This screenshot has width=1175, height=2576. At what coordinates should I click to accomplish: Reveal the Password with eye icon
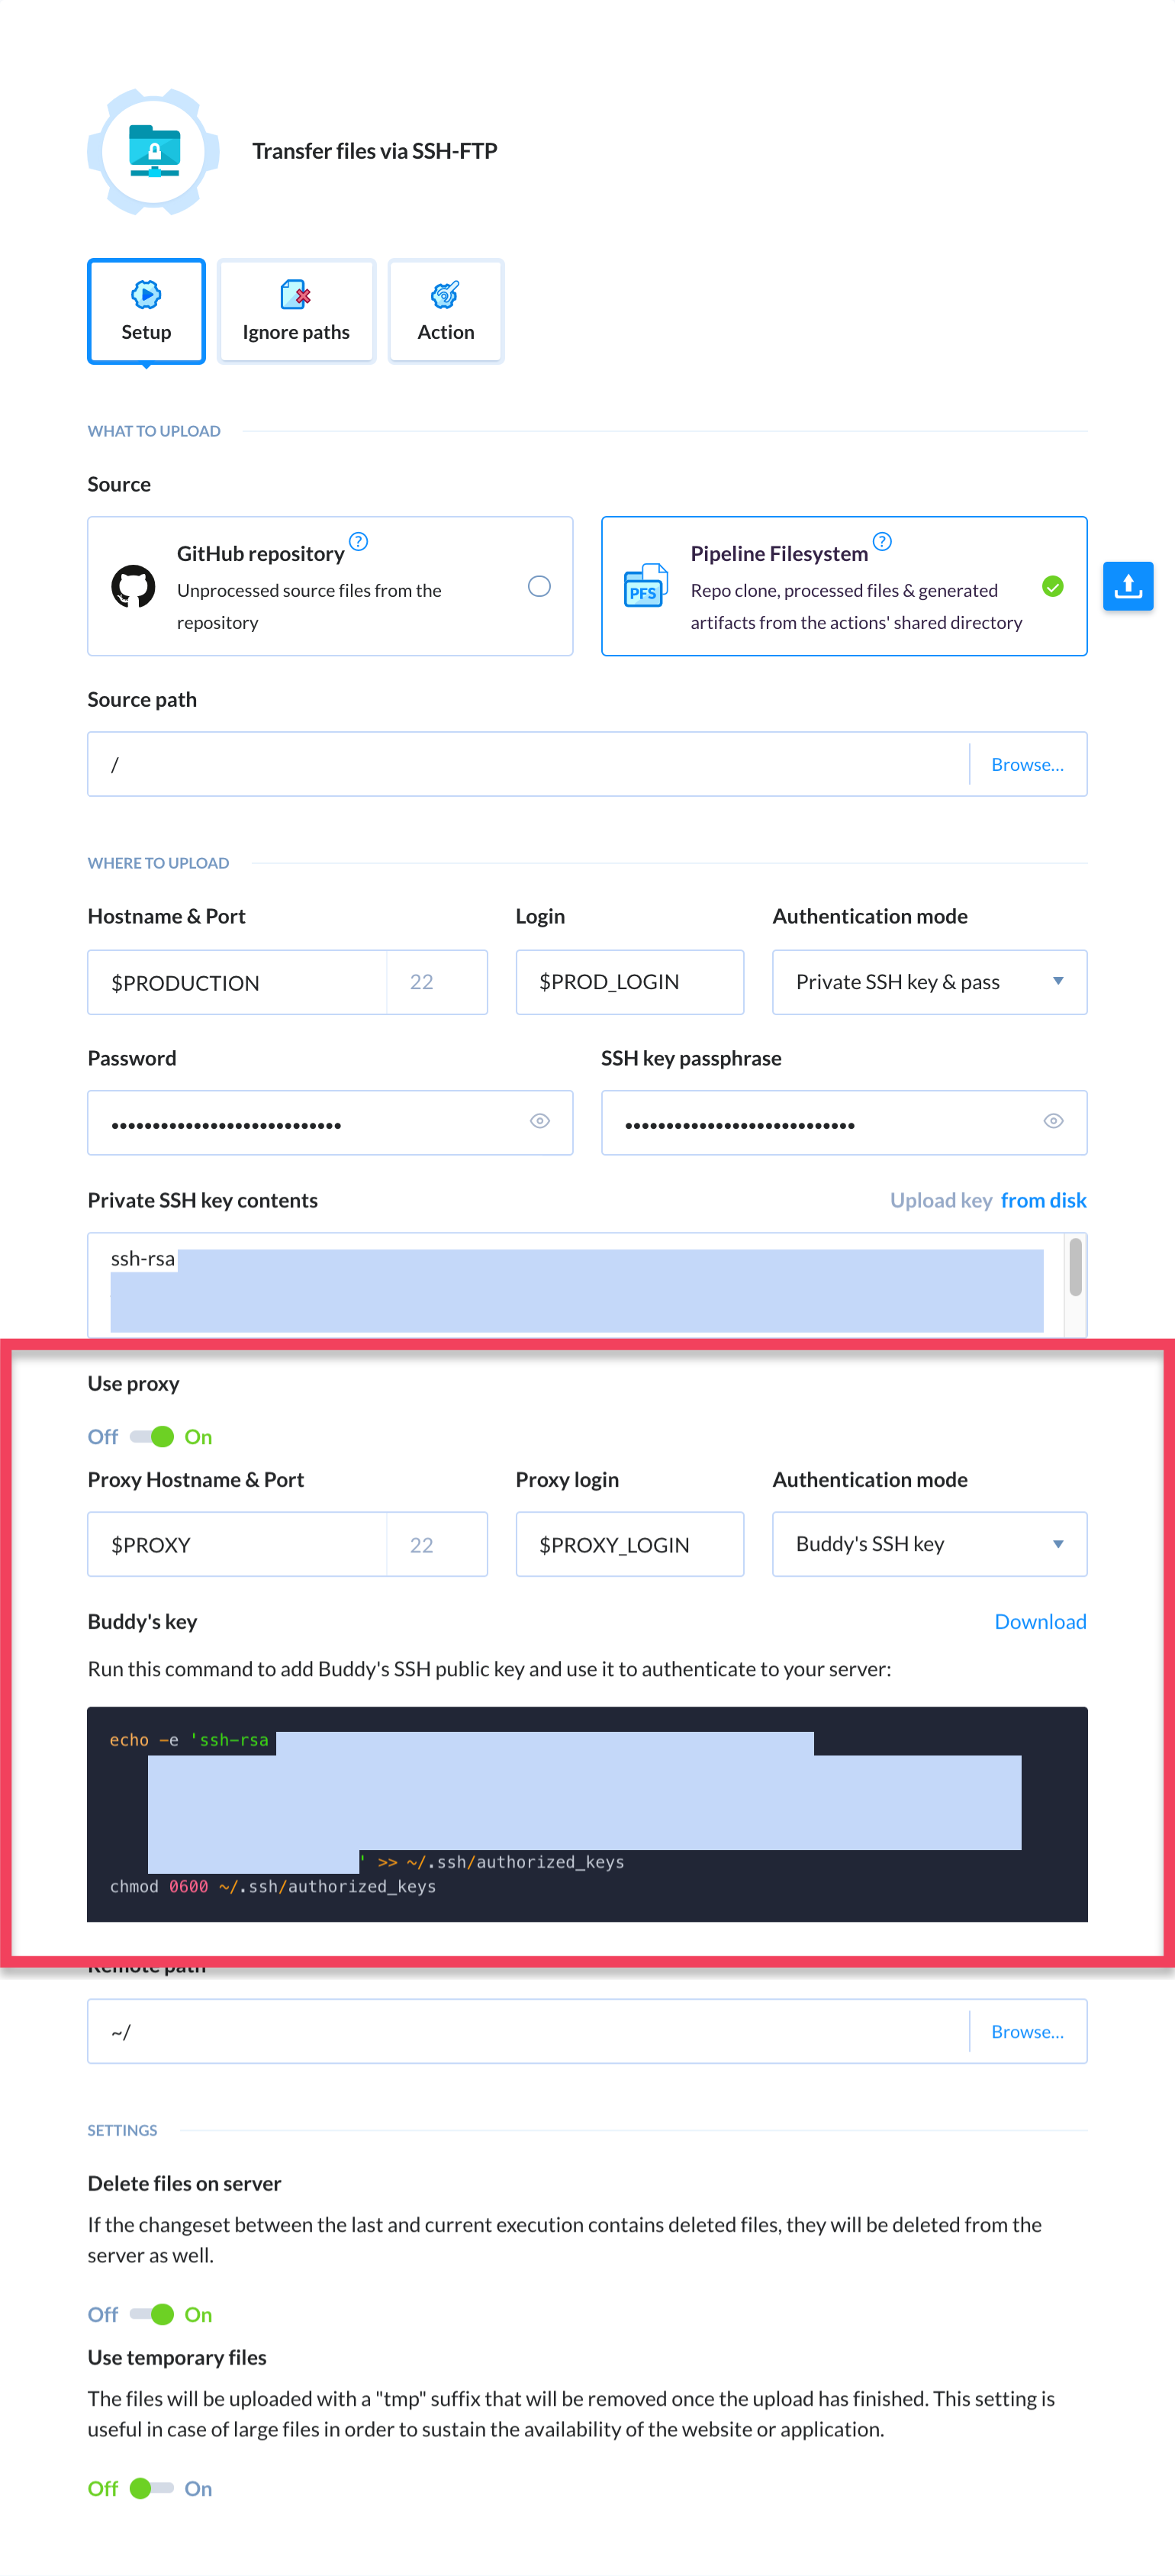(540, 1121)
